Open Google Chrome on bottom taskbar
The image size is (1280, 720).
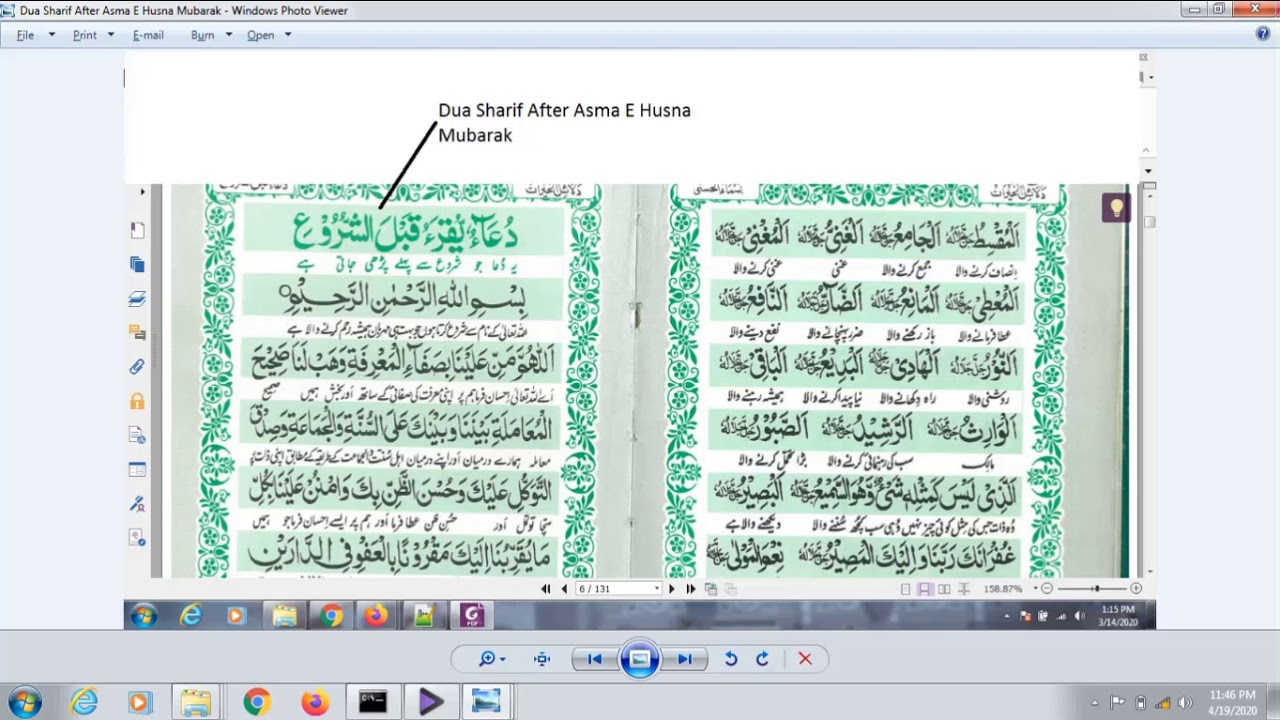click(x=257, y=702)
